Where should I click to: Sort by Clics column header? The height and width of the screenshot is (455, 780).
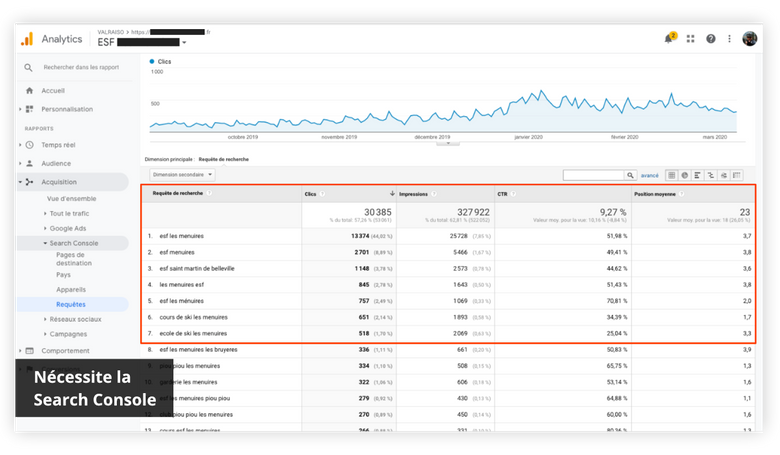[310, 194]
